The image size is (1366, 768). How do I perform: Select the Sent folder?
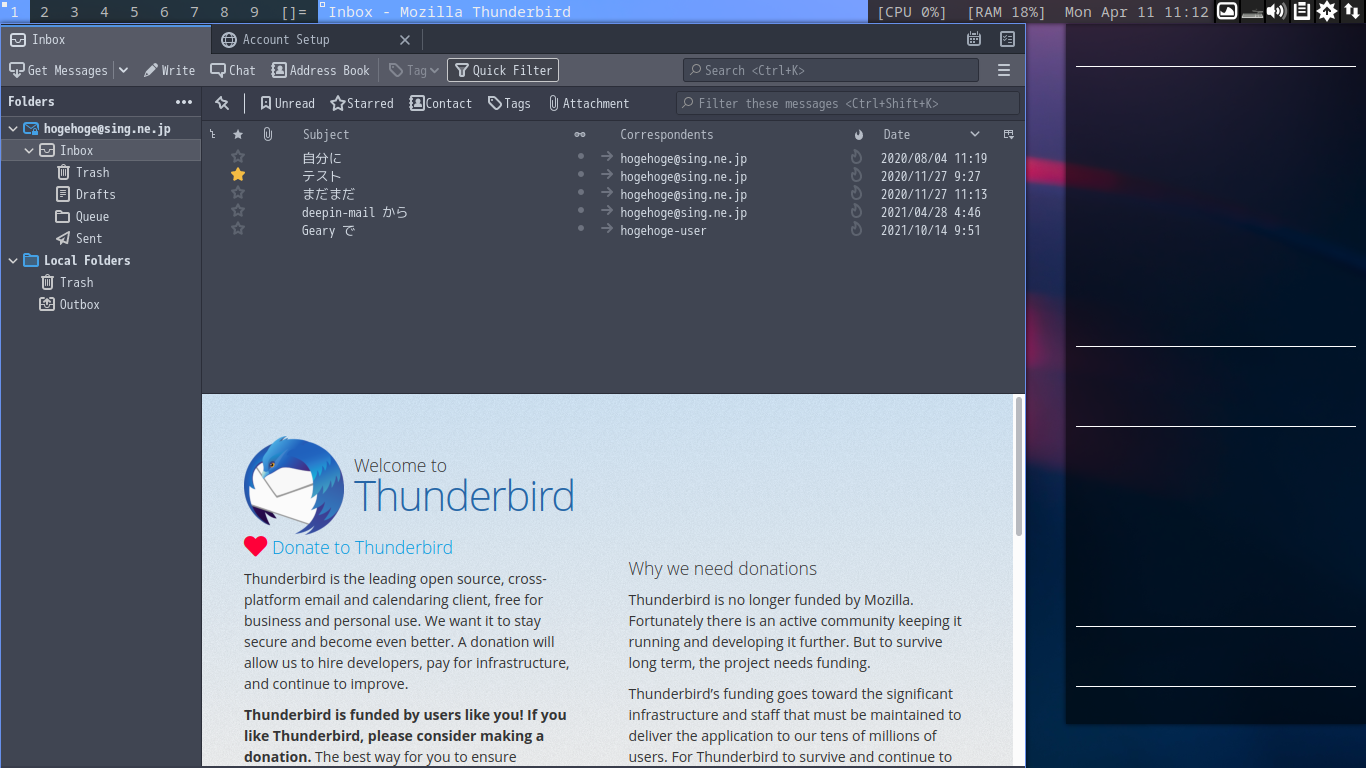click(80, 238)
